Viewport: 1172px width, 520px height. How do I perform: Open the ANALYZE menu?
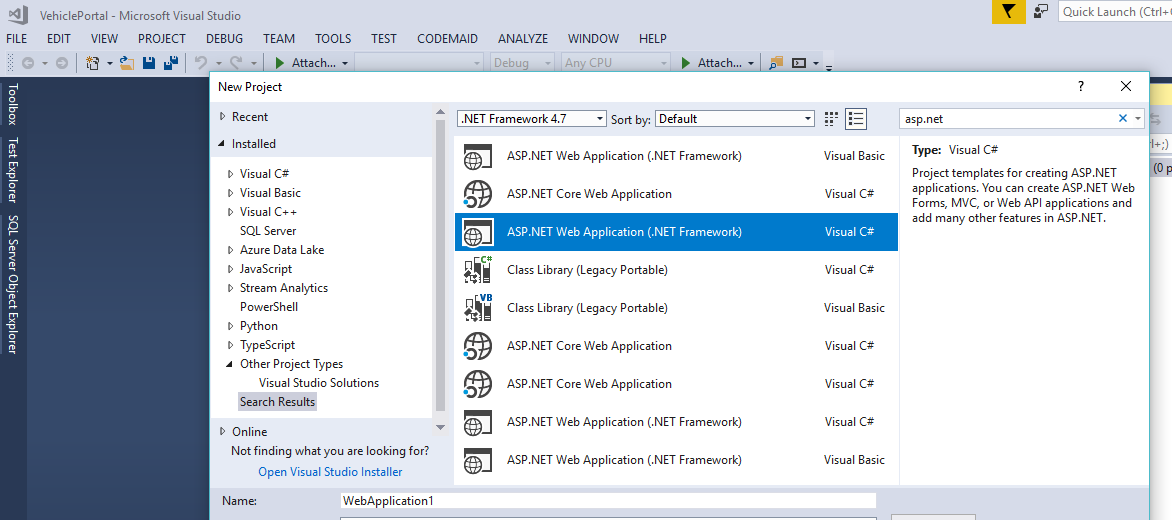(x=523, y=39)
